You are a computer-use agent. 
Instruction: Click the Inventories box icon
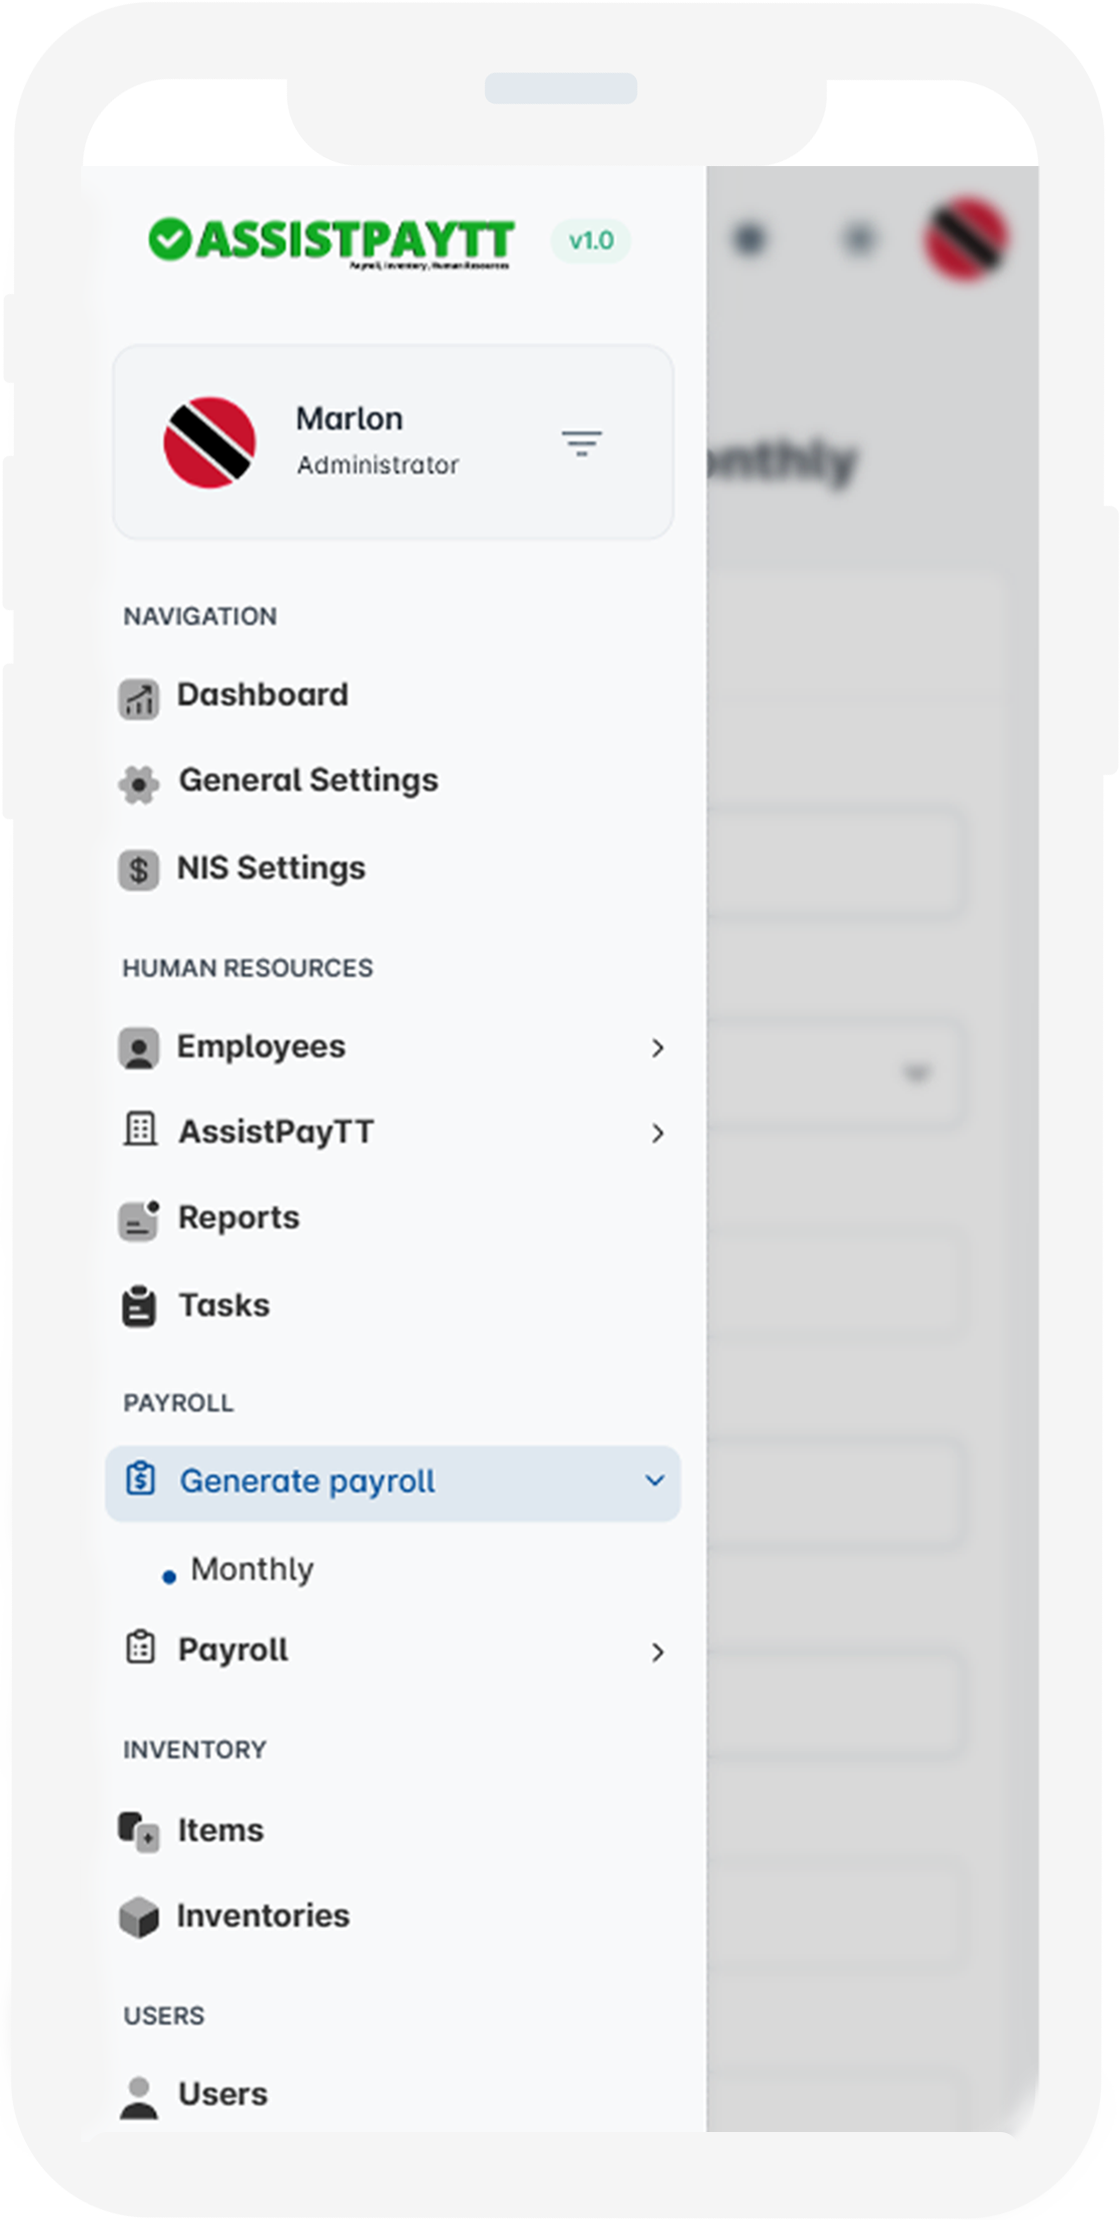[139, 1917]
